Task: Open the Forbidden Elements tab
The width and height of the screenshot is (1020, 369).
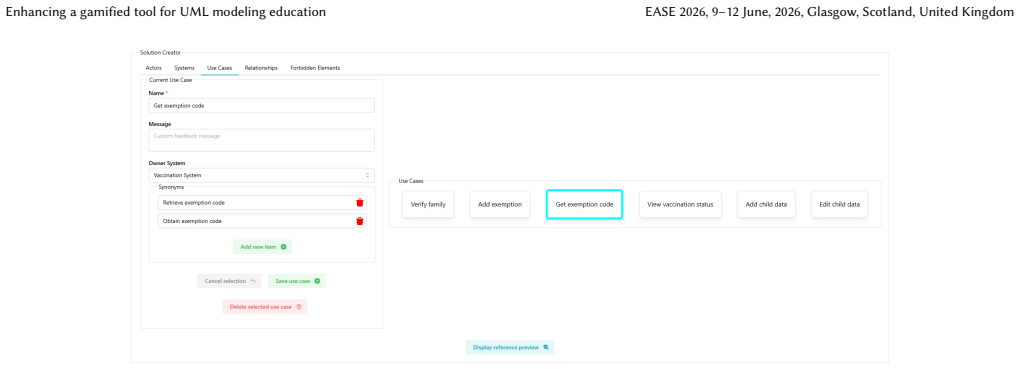Action: [315, 68]
